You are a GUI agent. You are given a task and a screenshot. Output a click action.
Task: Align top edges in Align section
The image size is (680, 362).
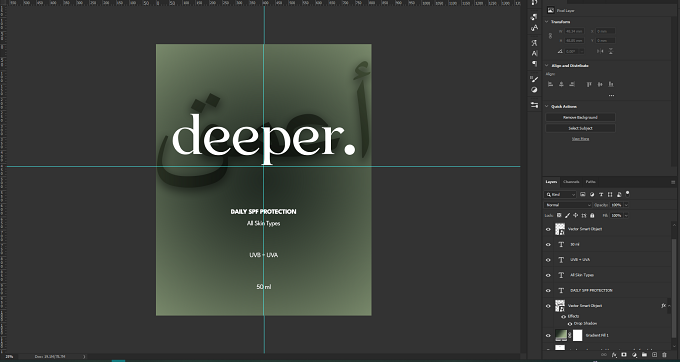coord(589,84)
